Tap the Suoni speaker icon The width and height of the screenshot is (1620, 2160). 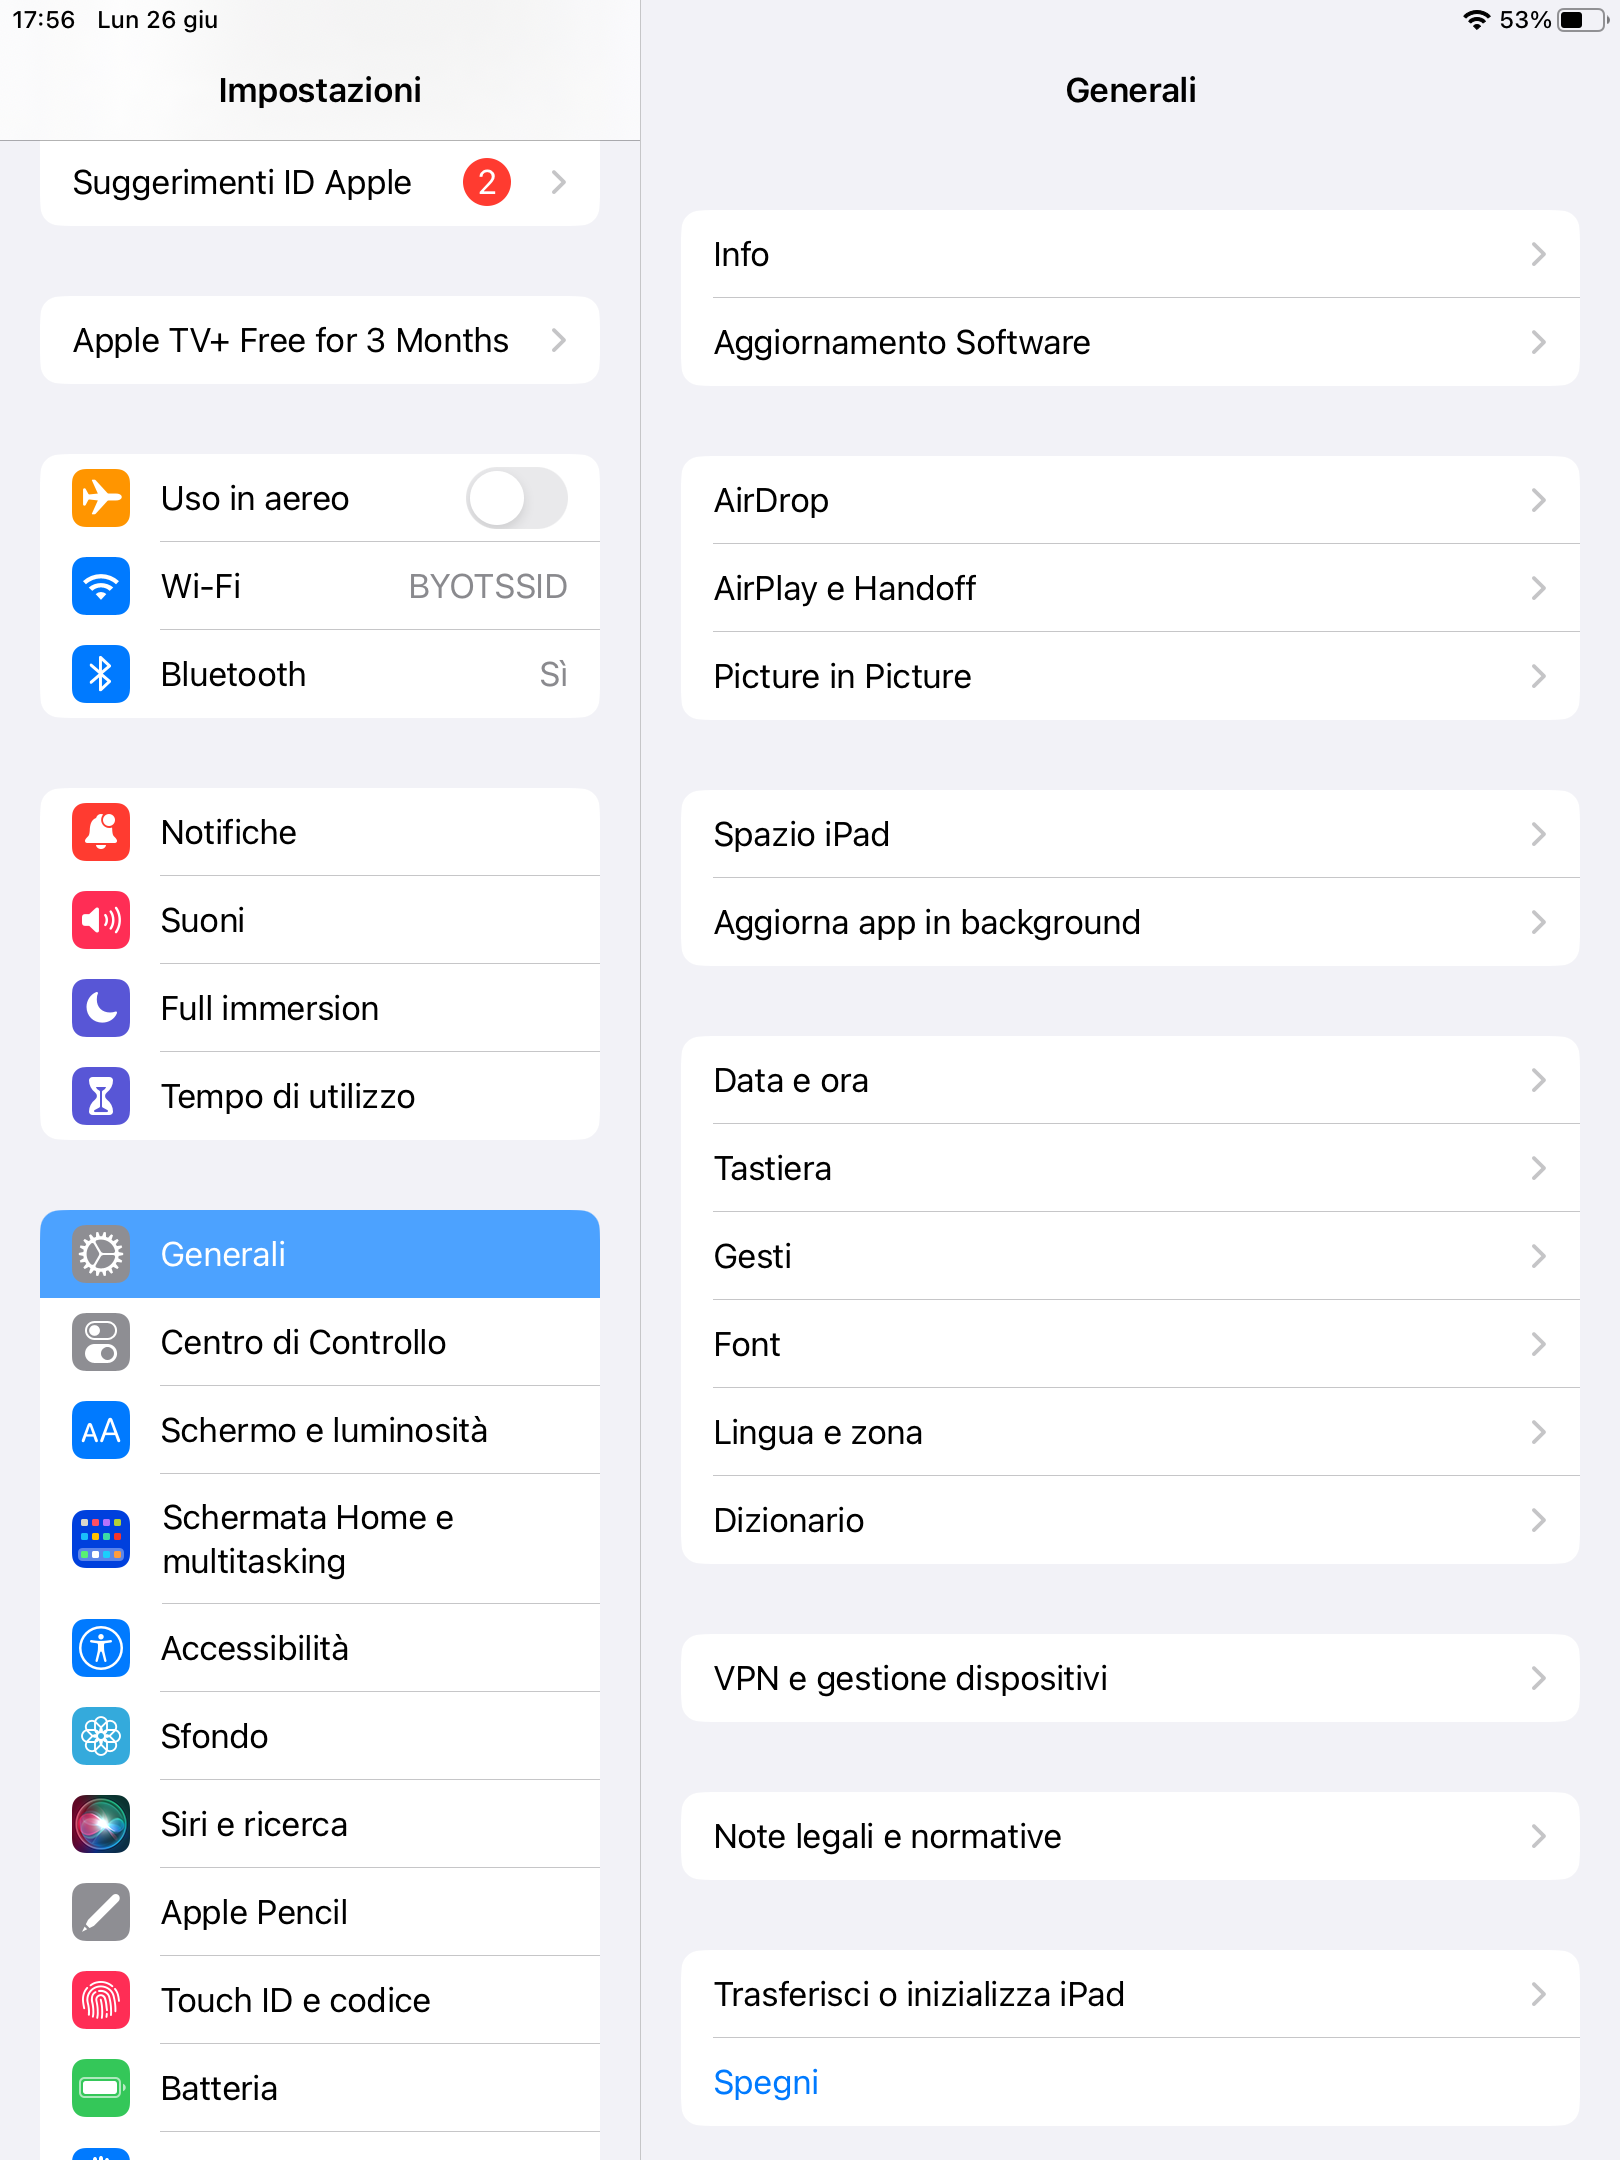(101, 920)
